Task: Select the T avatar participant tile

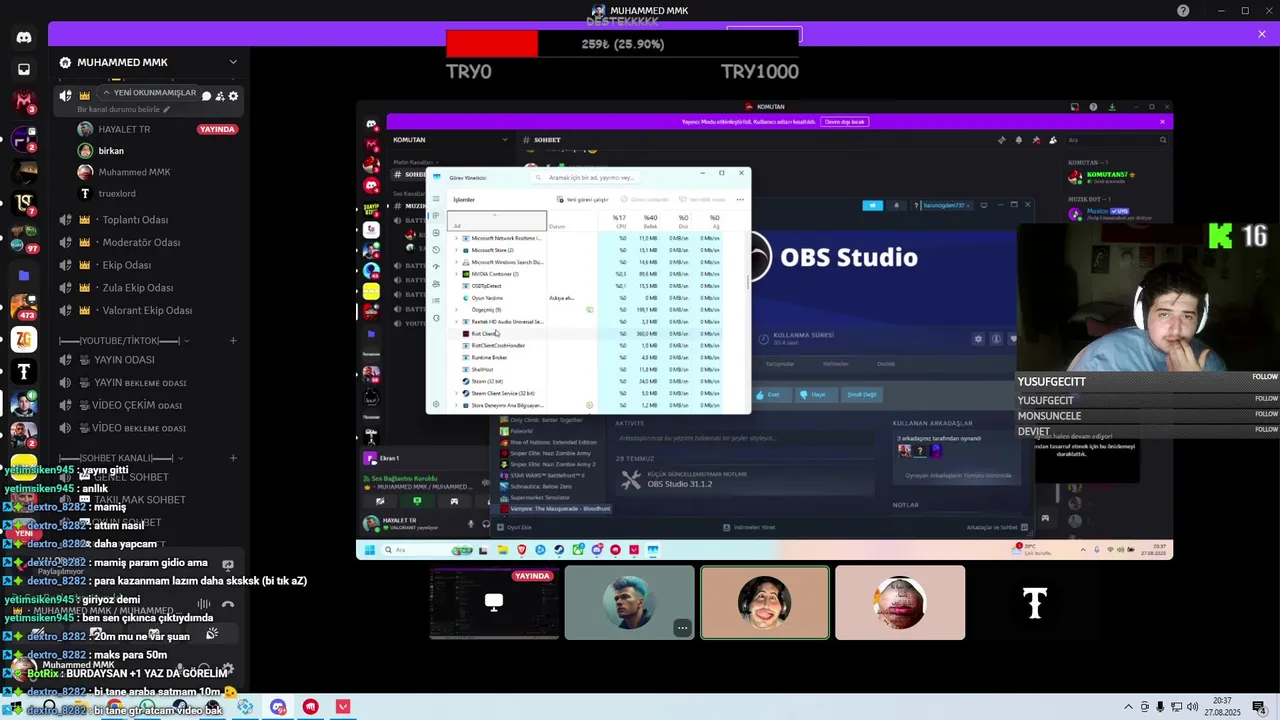Action: [1035, 602]
